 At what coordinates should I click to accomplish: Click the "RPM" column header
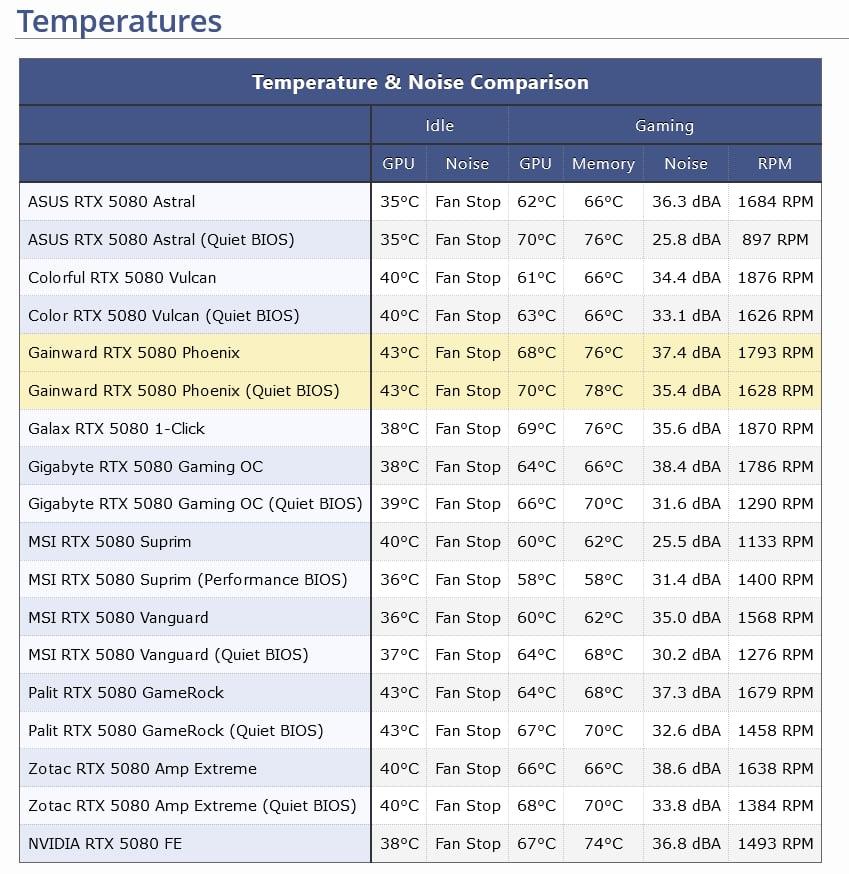click(775, 164)
